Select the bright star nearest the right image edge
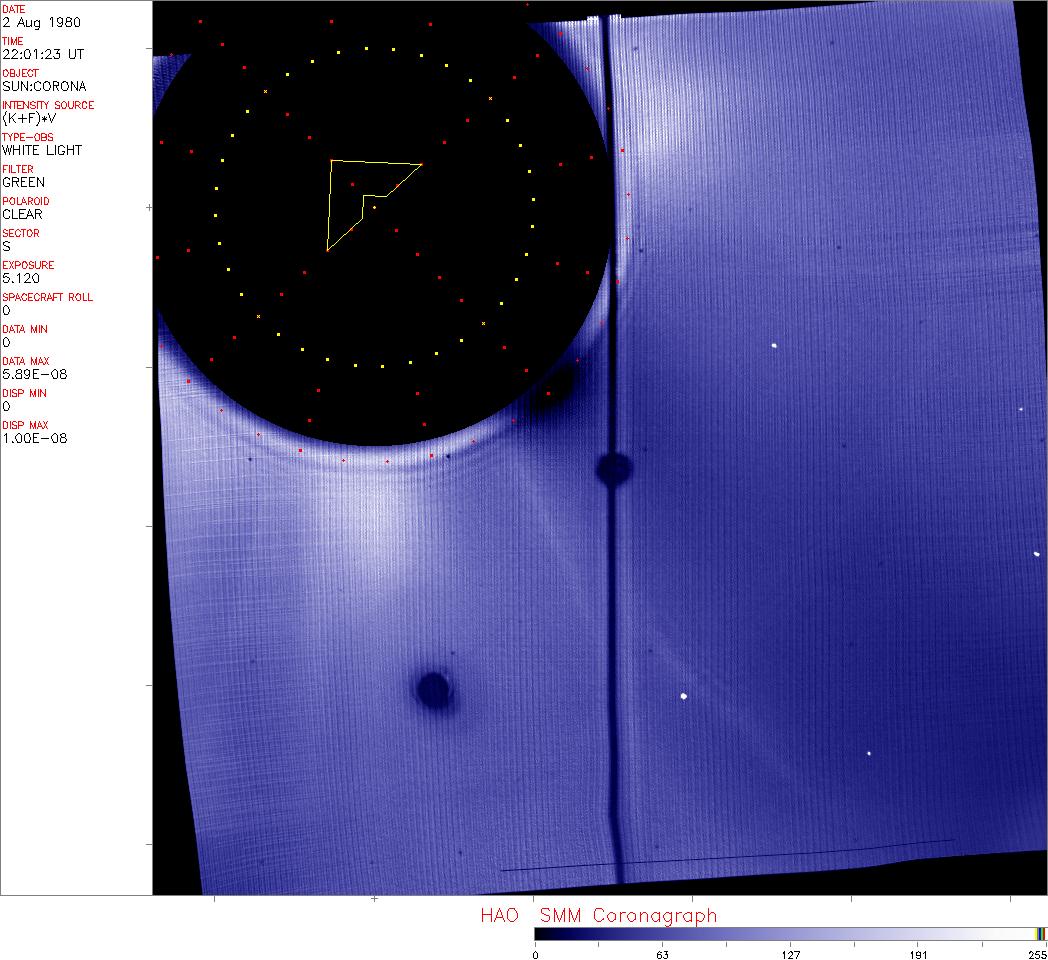 tap(1036, 553)
